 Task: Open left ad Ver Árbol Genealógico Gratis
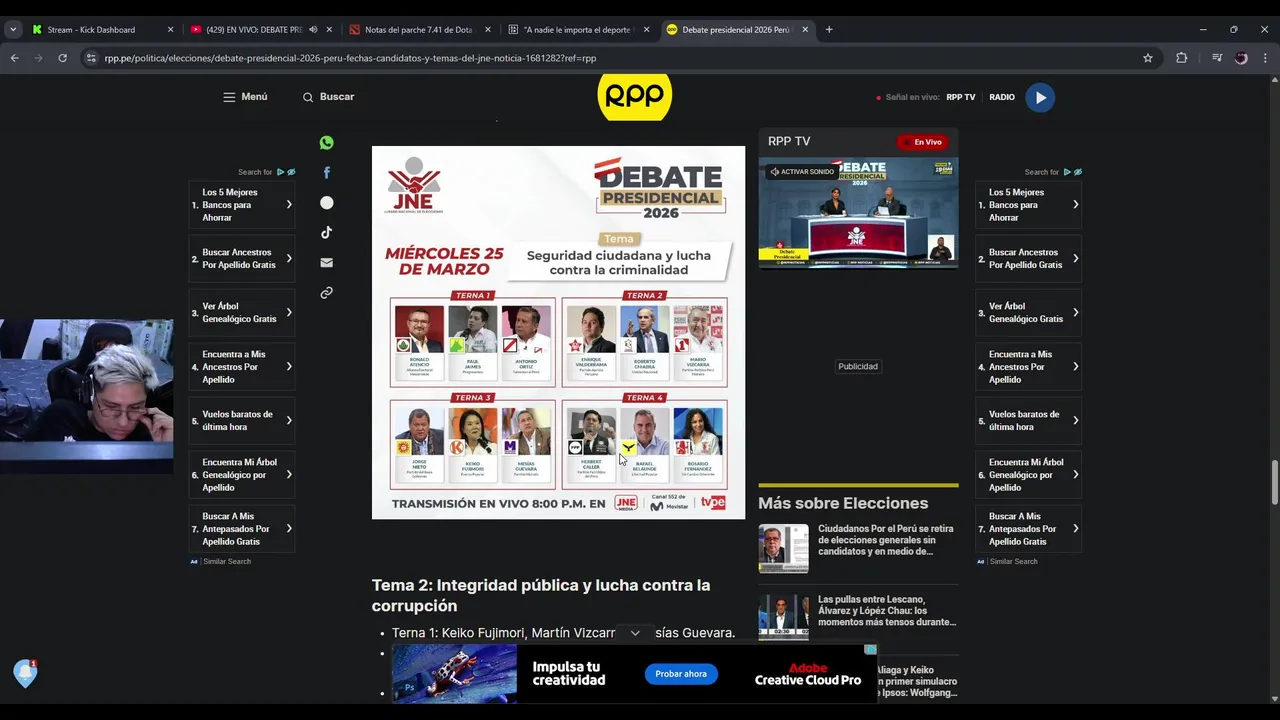click(242, 313)
